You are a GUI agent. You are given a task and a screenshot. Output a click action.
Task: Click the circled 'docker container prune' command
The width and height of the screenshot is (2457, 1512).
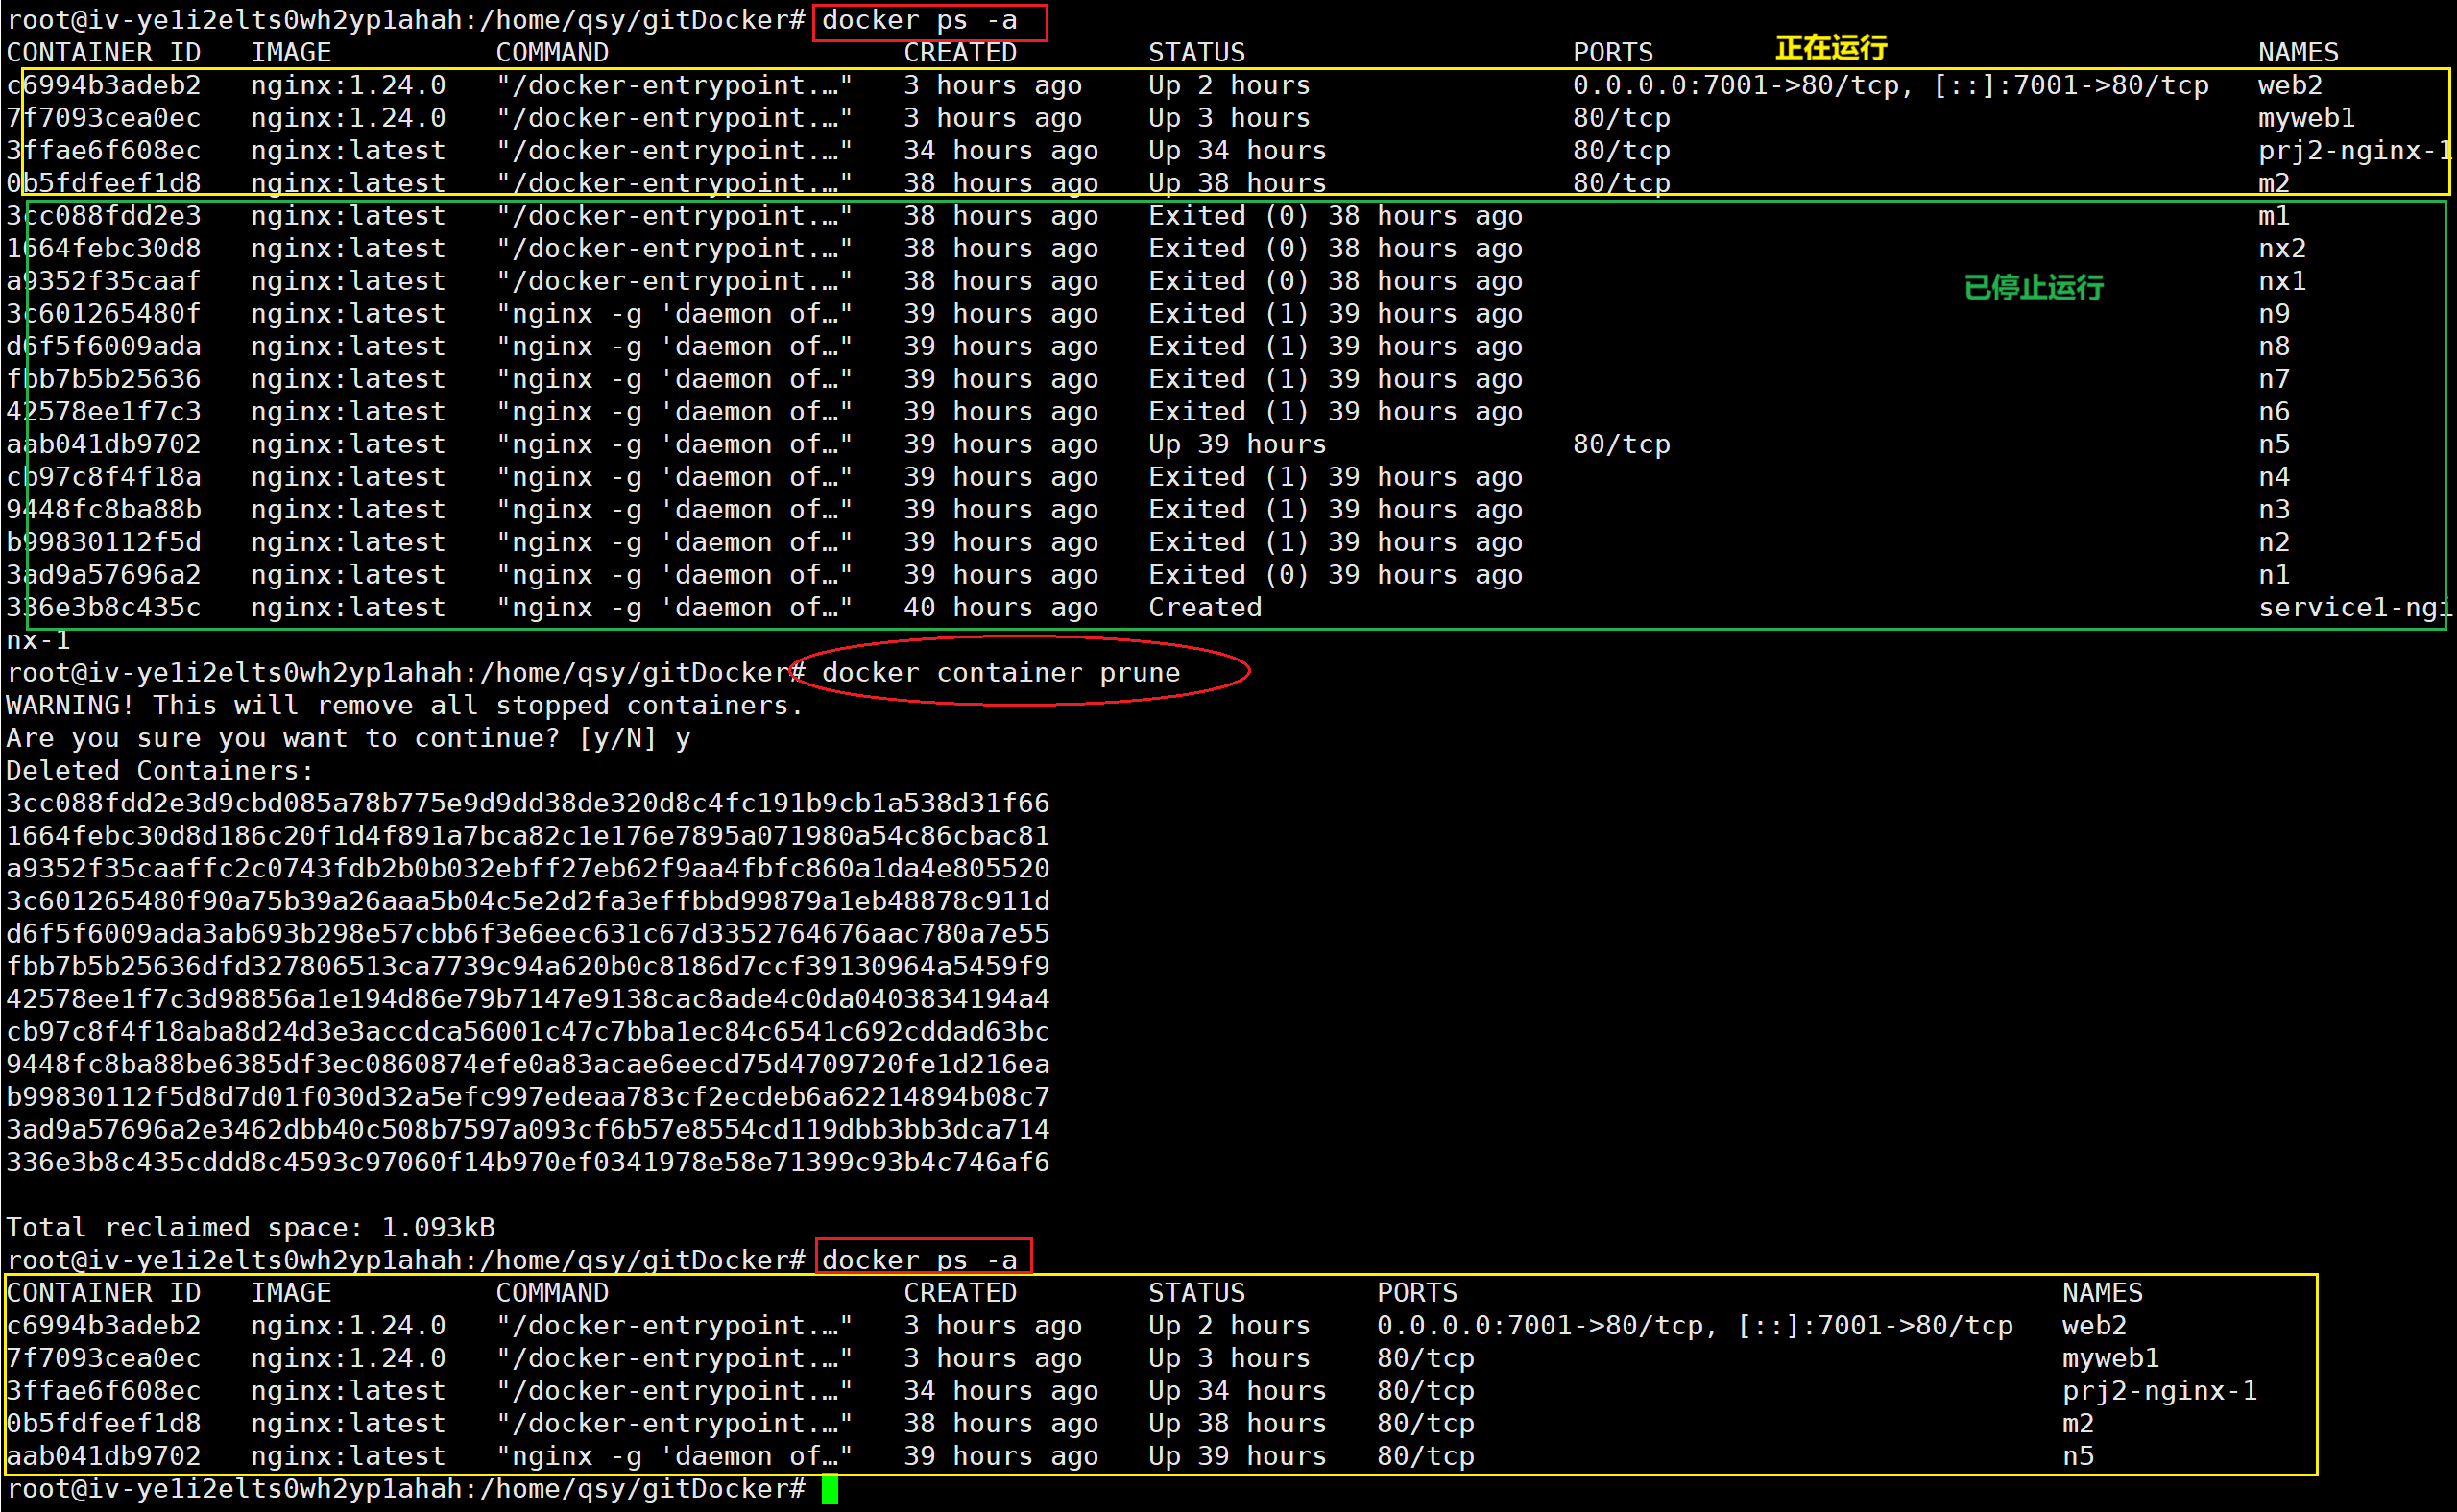1000,673
